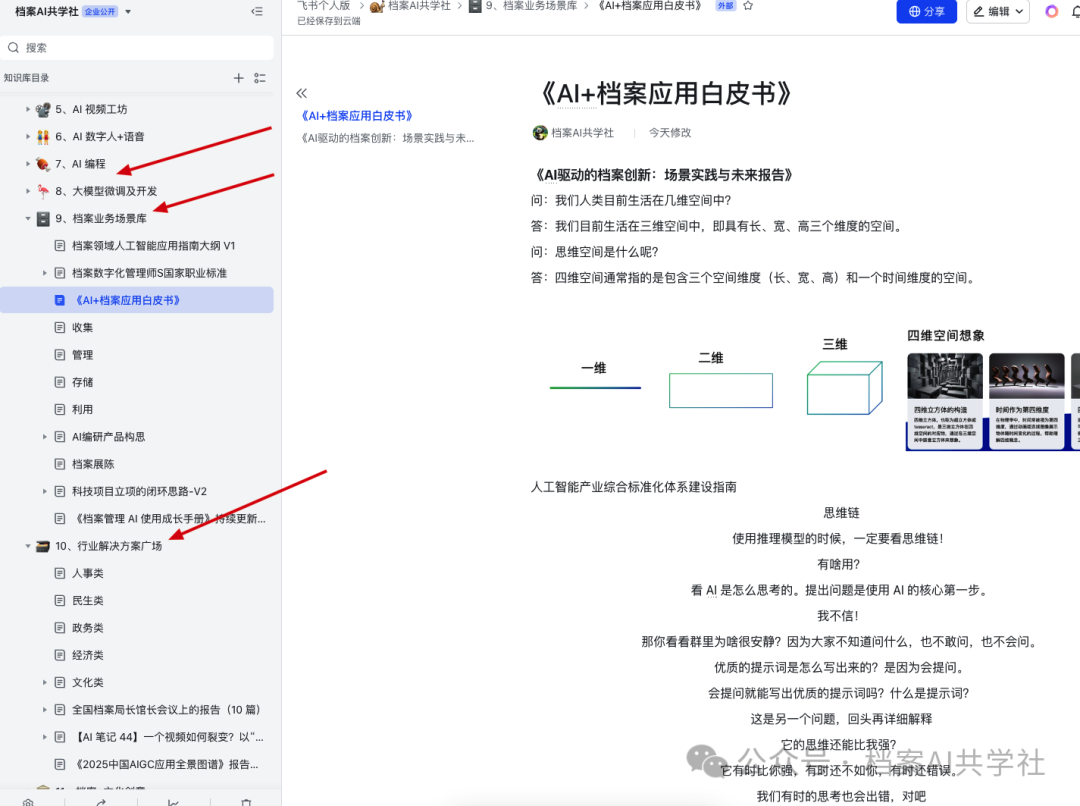Expand the 7、AI 编程 tree node
Screen dimensions: 1080x806
click(28, 164)
